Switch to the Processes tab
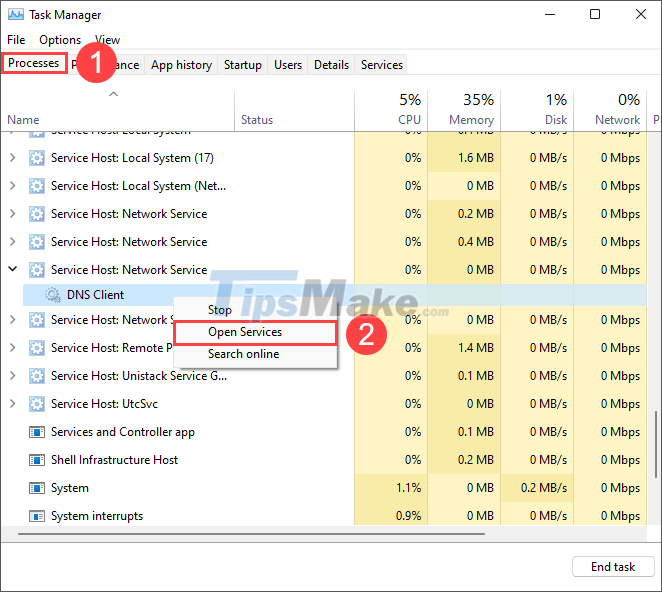The width and height of the screenshot is (662, 592). click(x=34, y=63)
